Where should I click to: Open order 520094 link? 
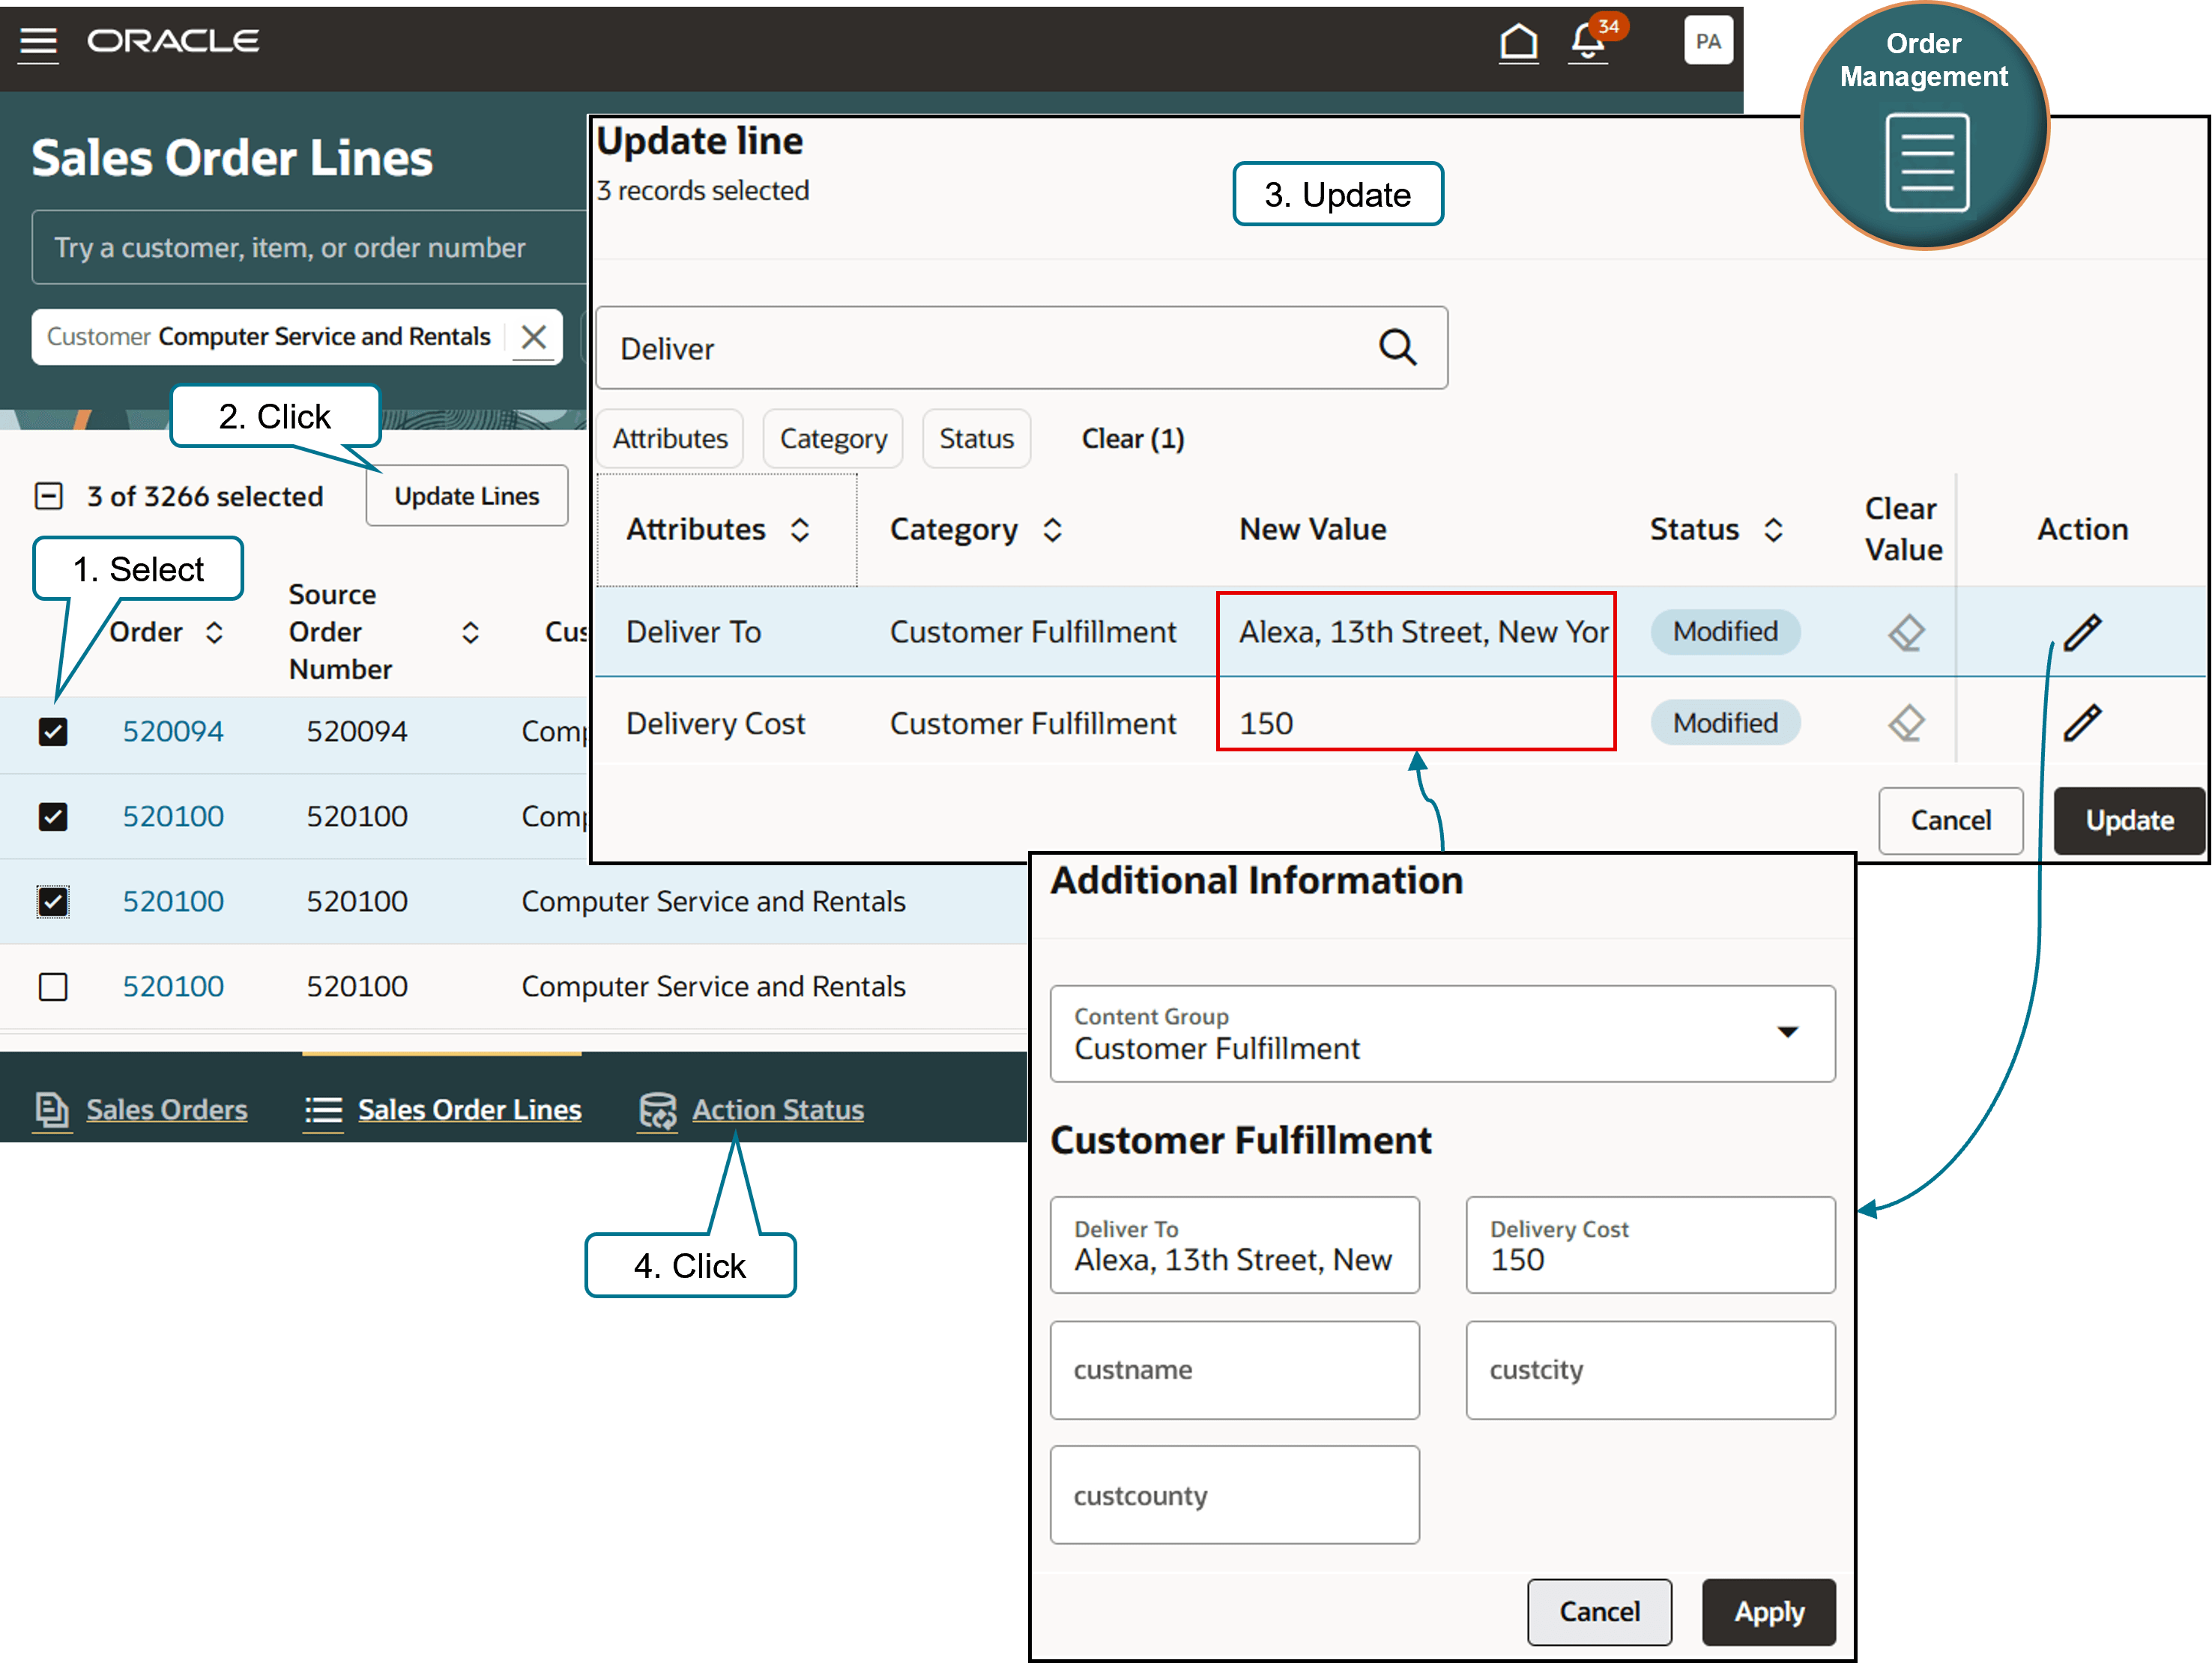tap(173, 732)
